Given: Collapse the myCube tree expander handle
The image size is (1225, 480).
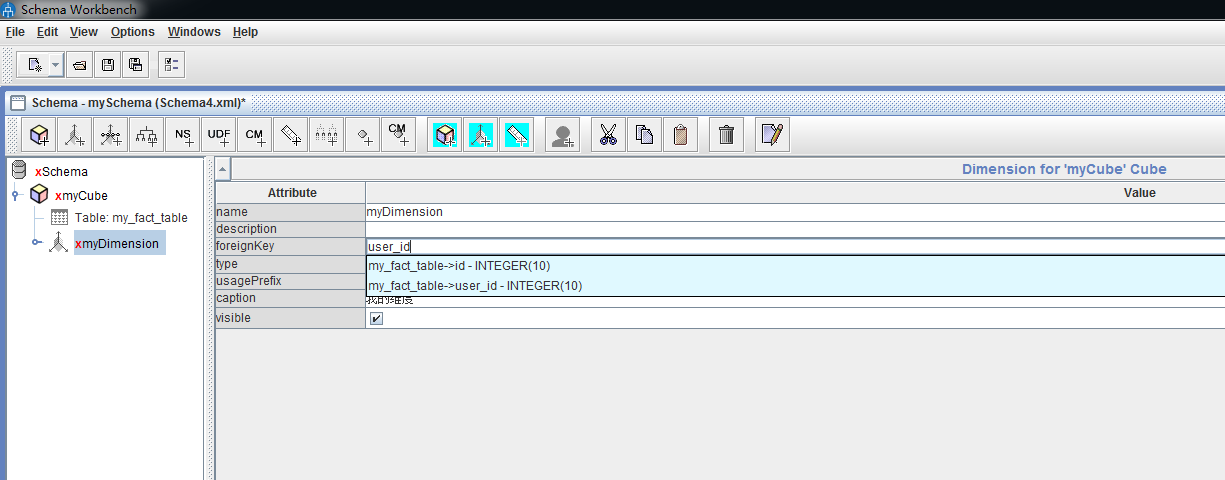Looking at the screenshot, I should [16, 195].
